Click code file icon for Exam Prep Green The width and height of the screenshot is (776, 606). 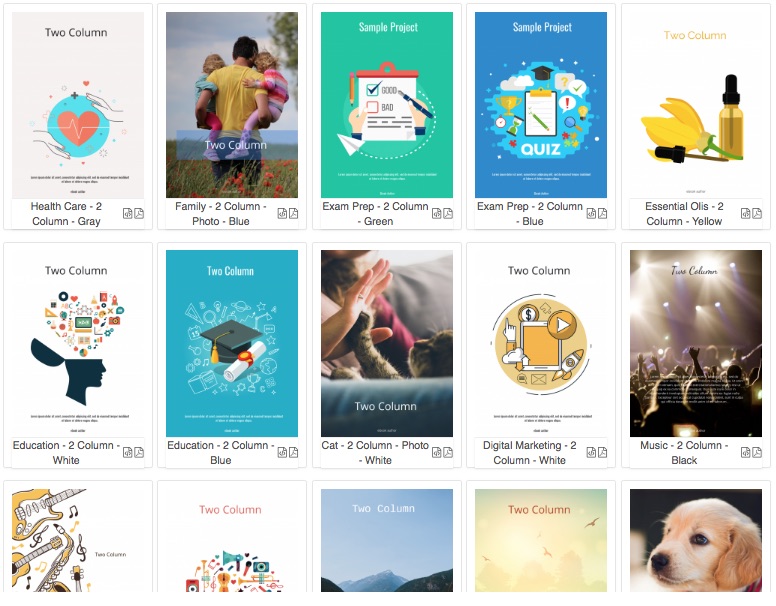[436, 213]
